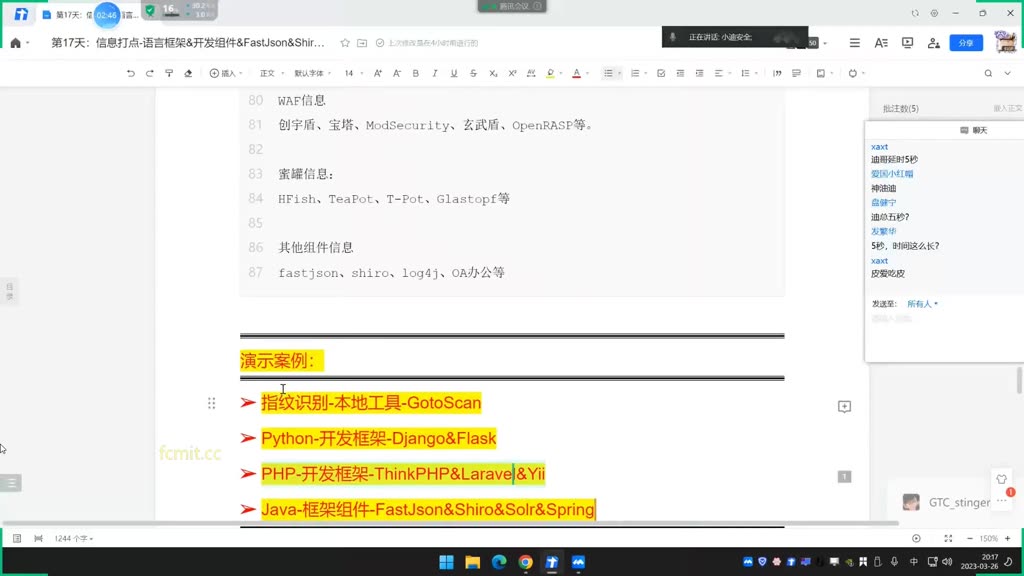This screenshot has width=1024, height=576.
Task: Open the user avatar profile
Action: 1006,42
